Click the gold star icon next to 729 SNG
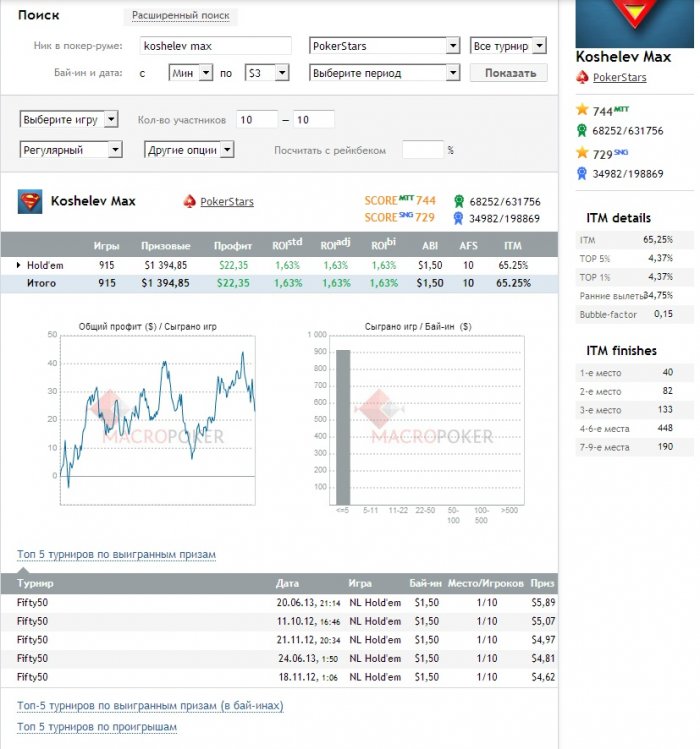The width and height of the screenshot is (700, 749). pos(582,153)
